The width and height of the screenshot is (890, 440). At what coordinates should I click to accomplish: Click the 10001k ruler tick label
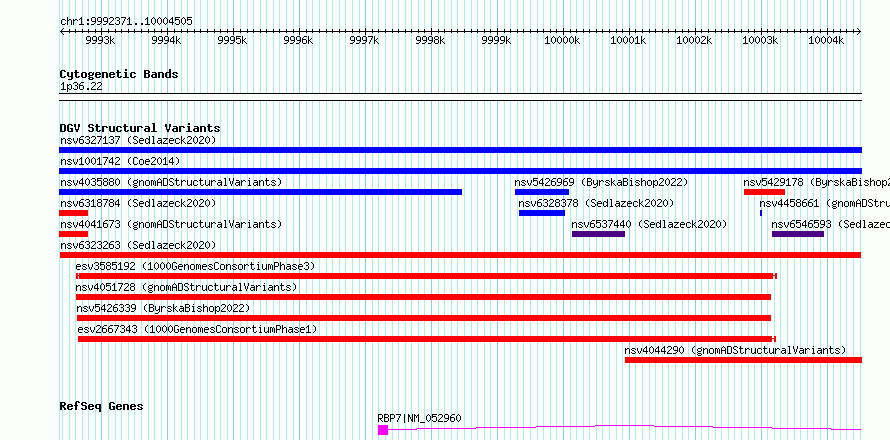[628, 40]
